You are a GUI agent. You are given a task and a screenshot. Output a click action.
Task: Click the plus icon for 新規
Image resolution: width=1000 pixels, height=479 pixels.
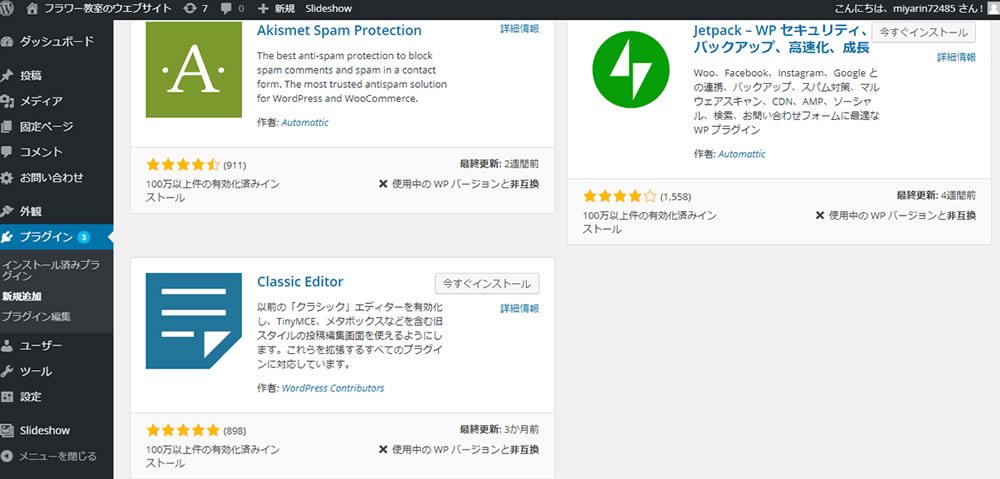[x=263, y=9]
